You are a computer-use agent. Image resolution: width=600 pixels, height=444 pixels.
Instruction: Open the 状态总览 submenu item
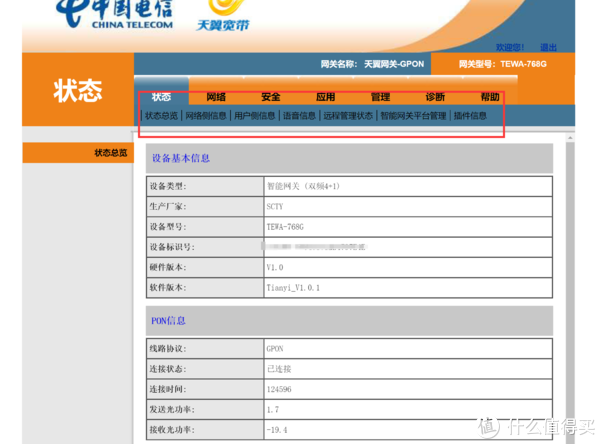161,116
